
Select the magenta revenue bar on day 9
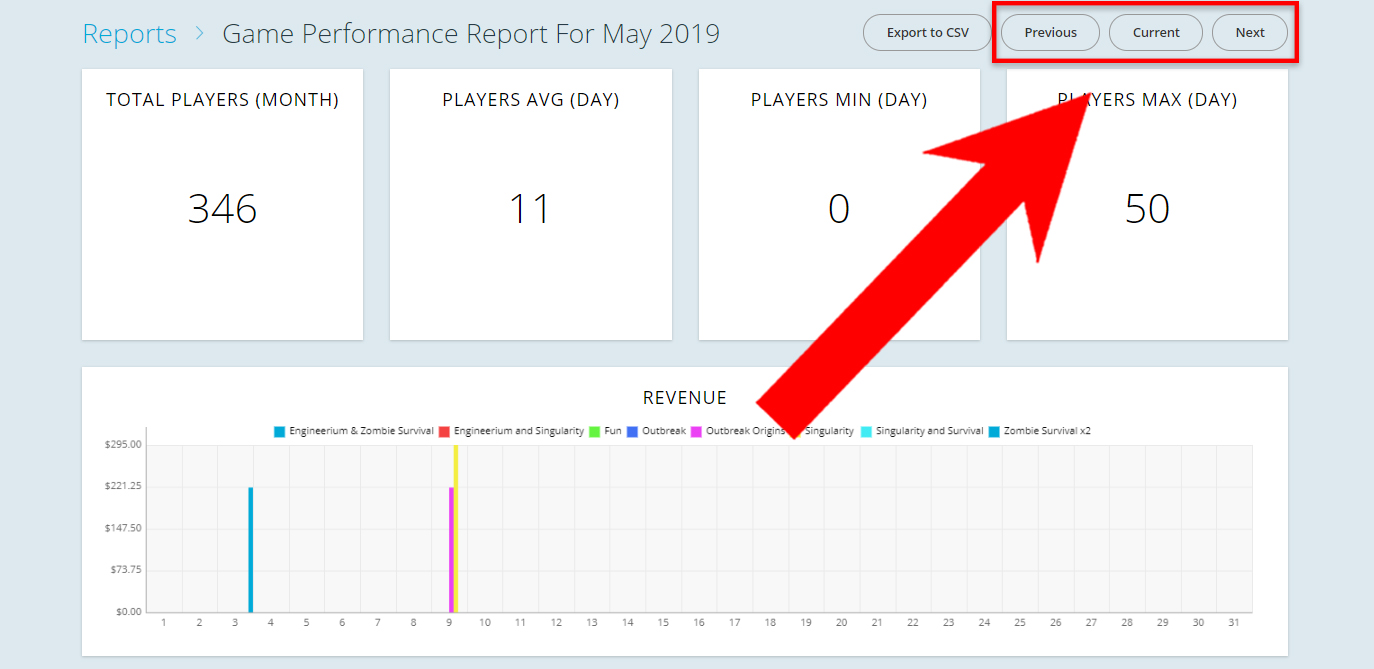point(451,549)
